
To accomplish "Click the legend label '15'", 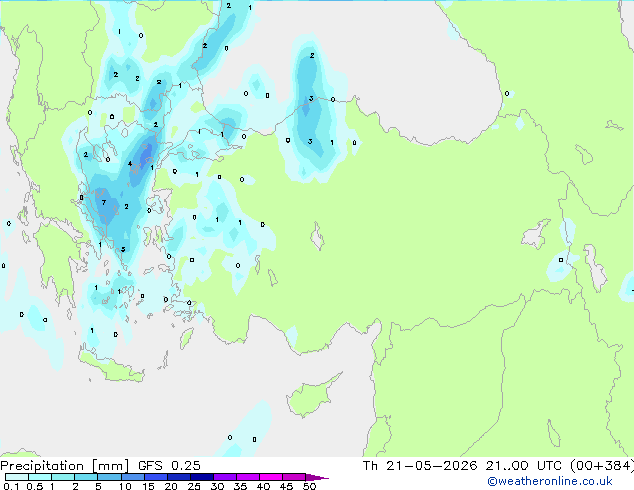I will point(148,486).
